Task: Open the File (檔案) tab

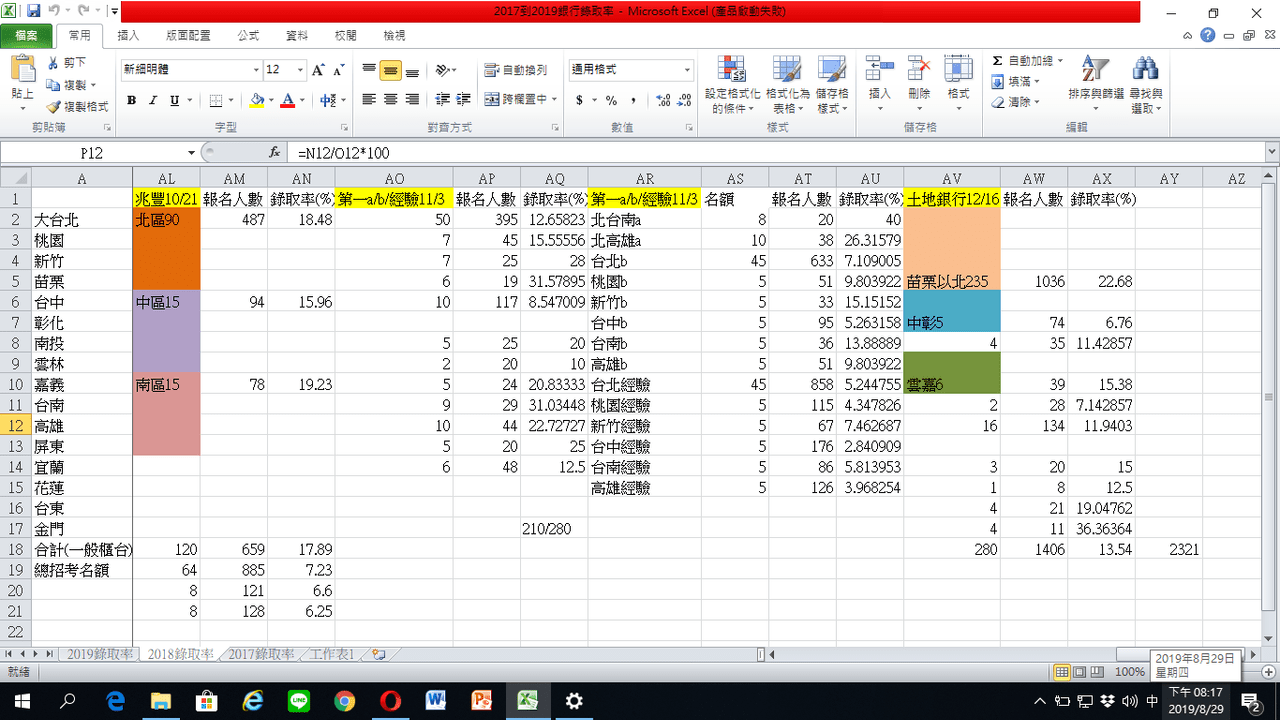Action: click(x=27, y=35)
